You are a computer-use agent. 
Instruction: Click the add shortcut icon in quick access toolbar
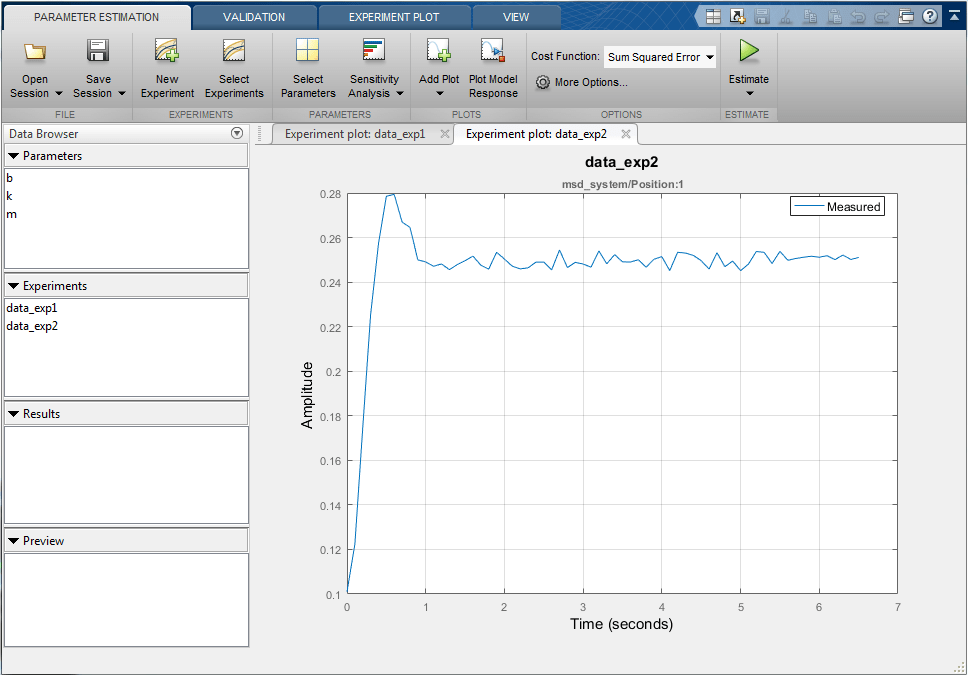(x=737, y=17)
